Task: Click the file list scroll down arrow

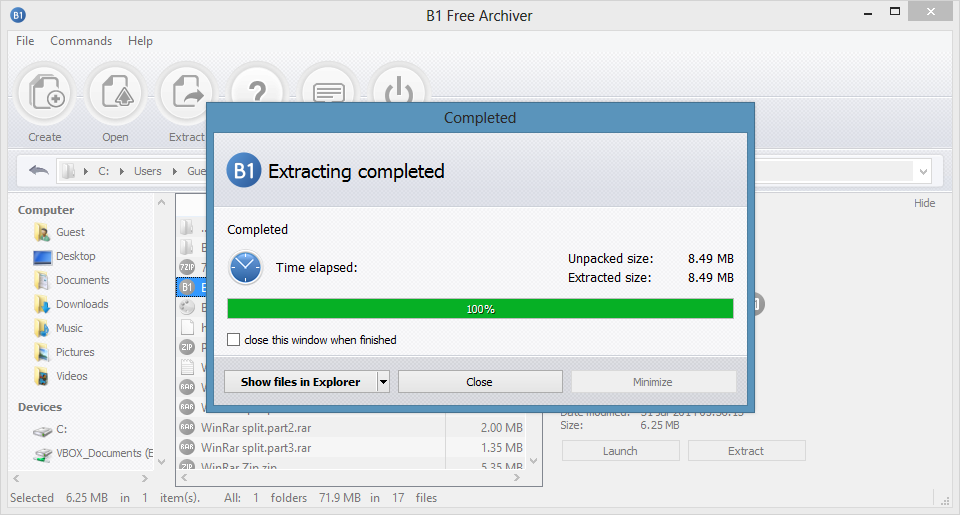Action: point(533,460)
